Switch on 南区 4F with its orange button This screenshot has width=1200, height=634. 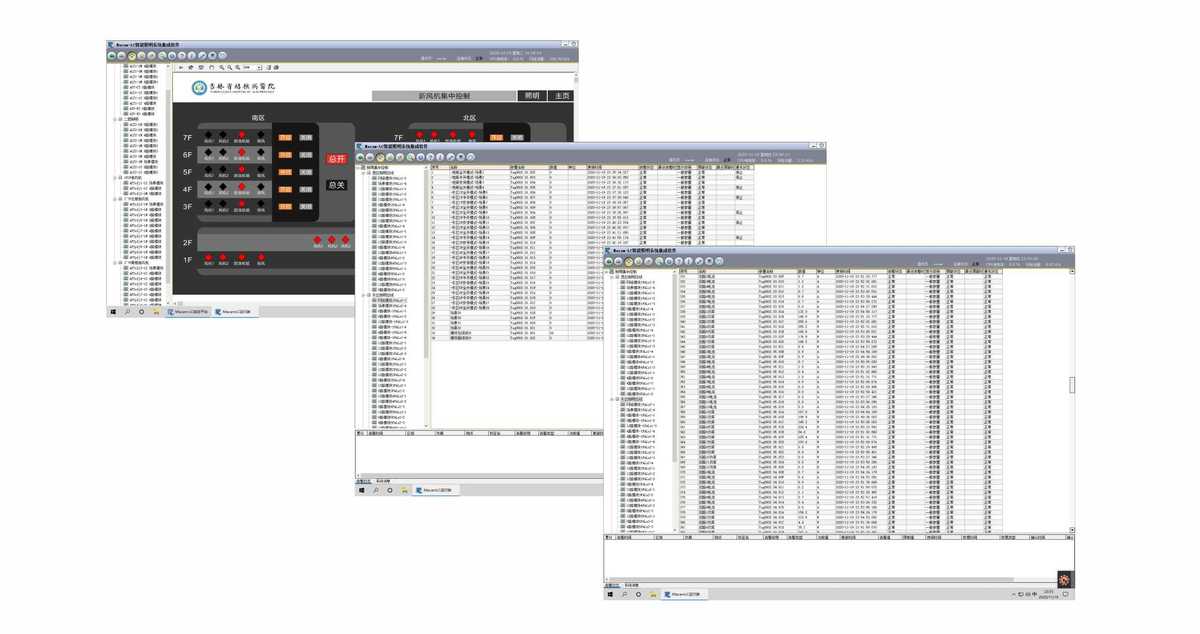[285, 189]
